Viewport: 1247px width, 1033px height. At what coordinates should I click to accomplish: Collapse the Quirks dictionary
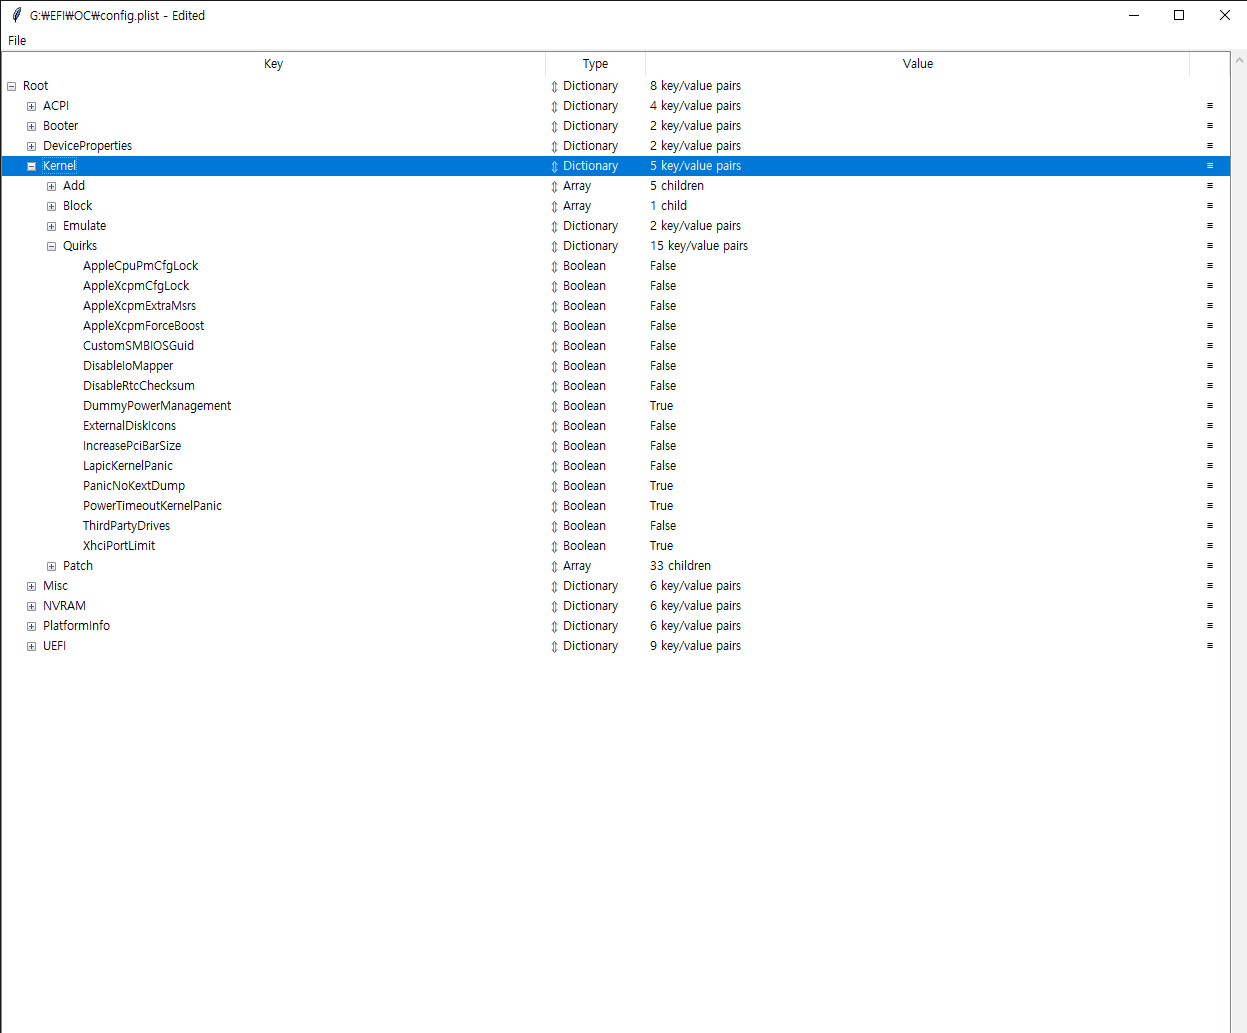pos(51,246)
